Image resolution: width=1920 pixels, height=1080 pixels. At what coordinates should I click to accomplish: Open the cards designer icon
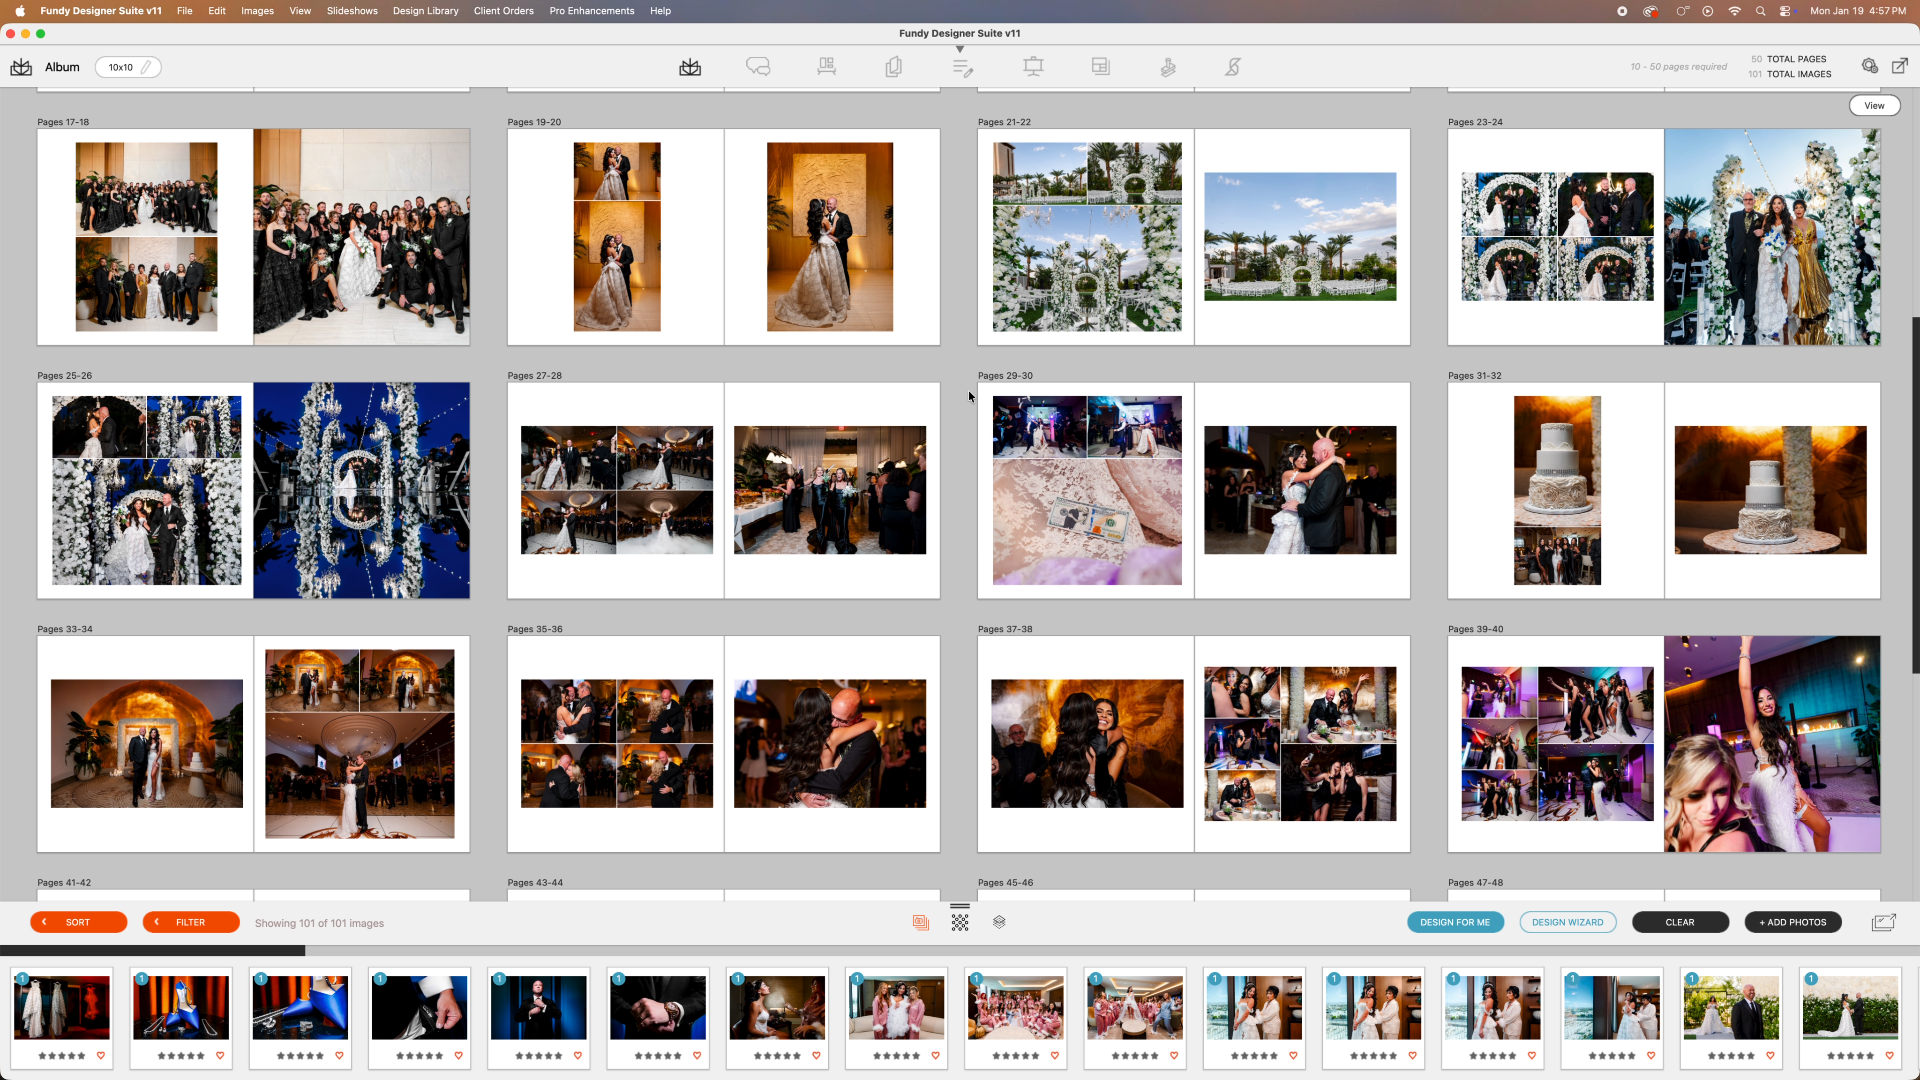point(894,67)
